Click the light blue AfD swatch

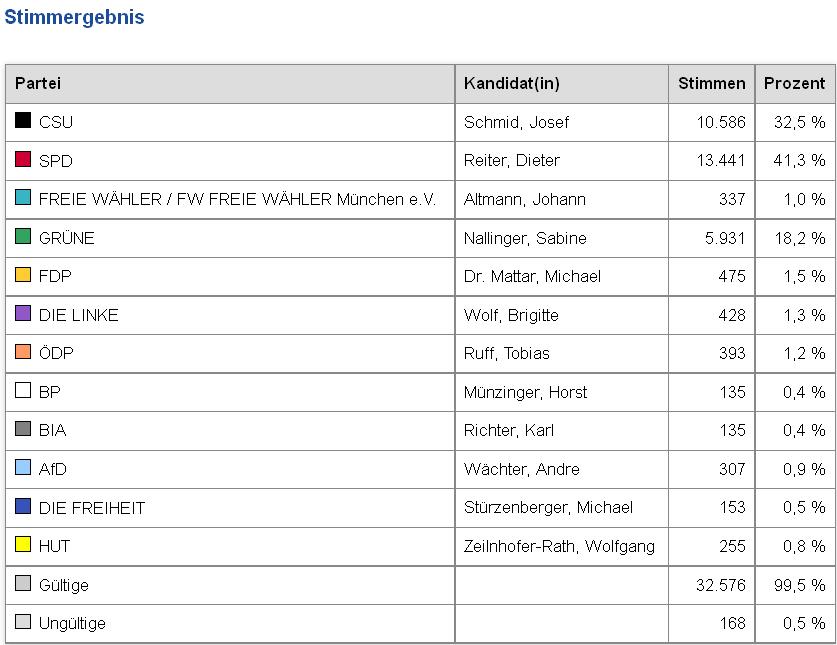tap(23, 468)
